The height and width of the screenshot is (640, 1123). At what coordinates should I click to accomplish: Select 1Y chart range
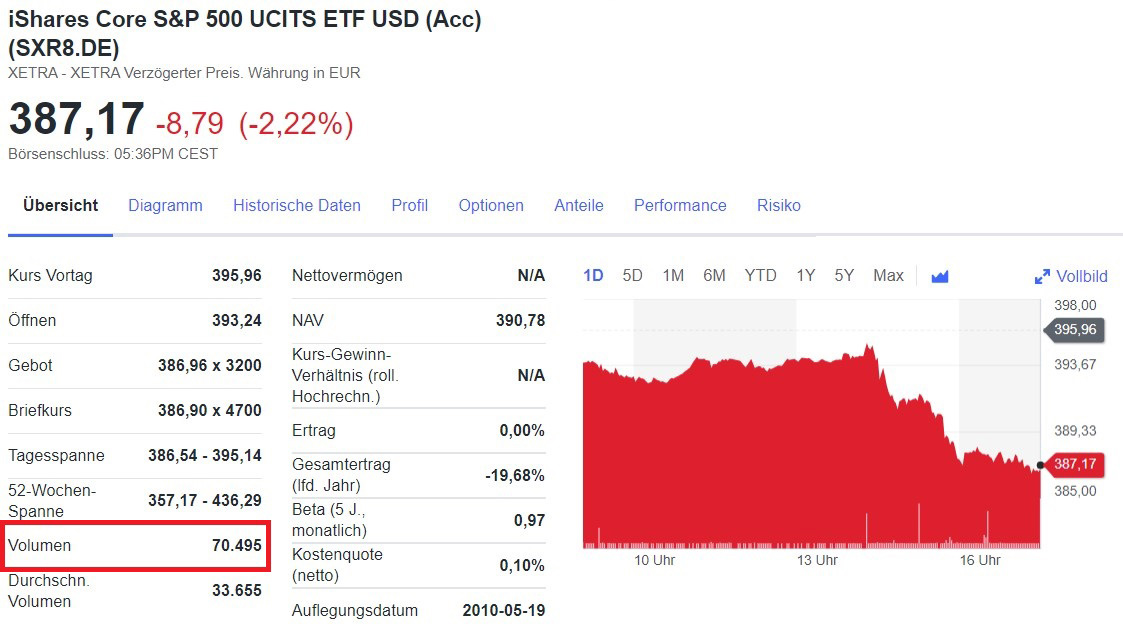point(806,275)
